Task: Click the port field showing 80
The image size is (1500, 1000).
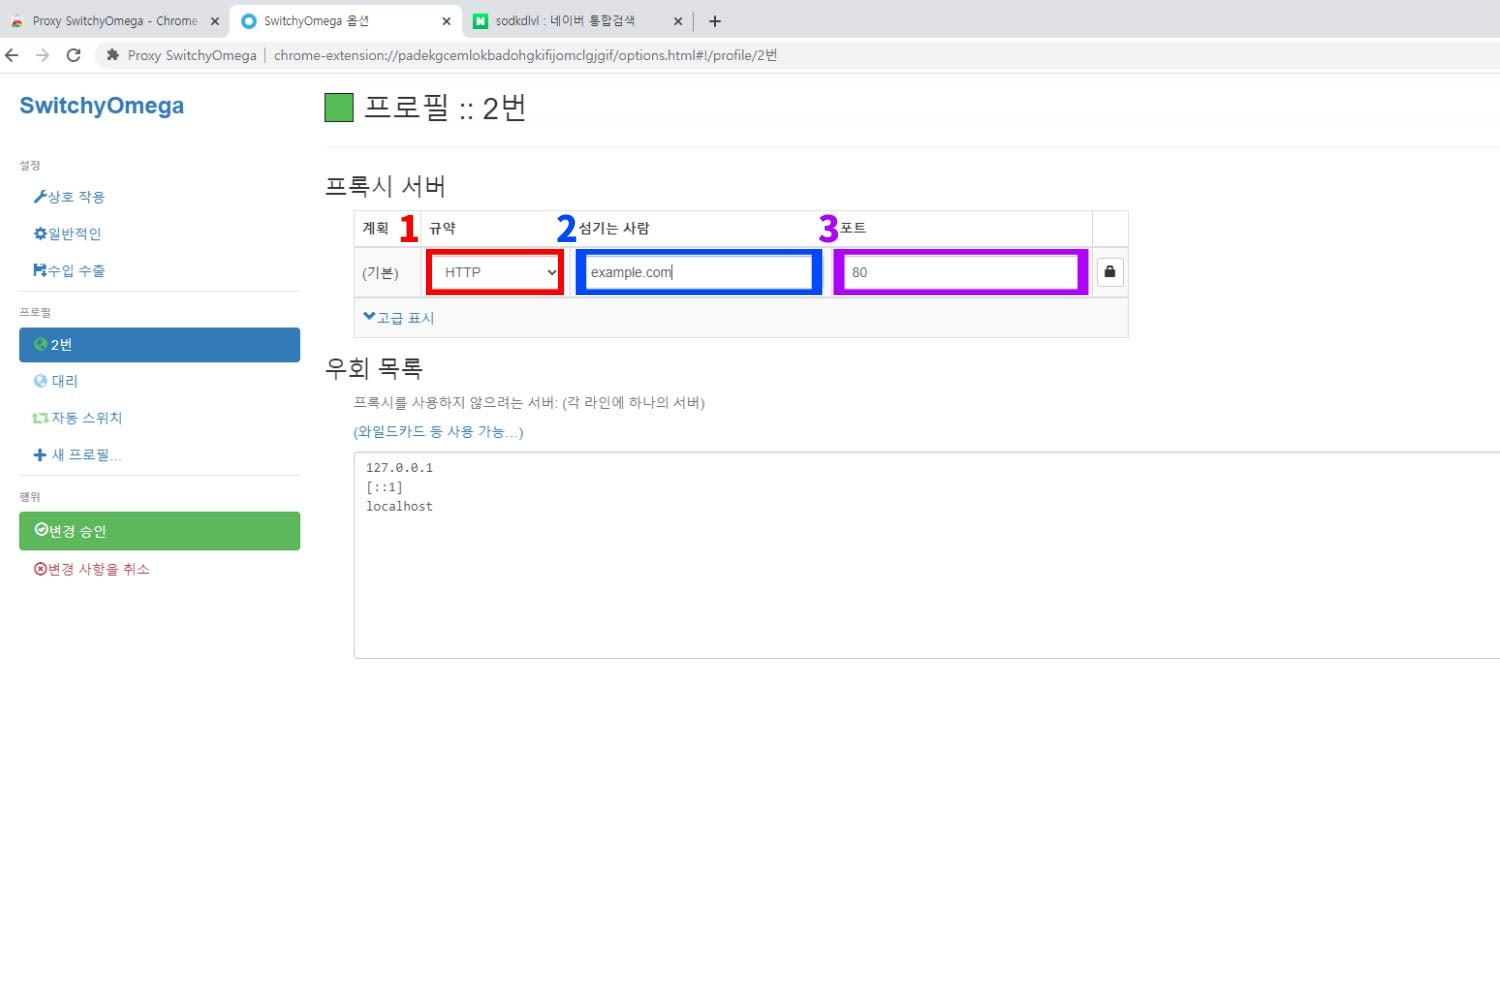Action: 960,272
